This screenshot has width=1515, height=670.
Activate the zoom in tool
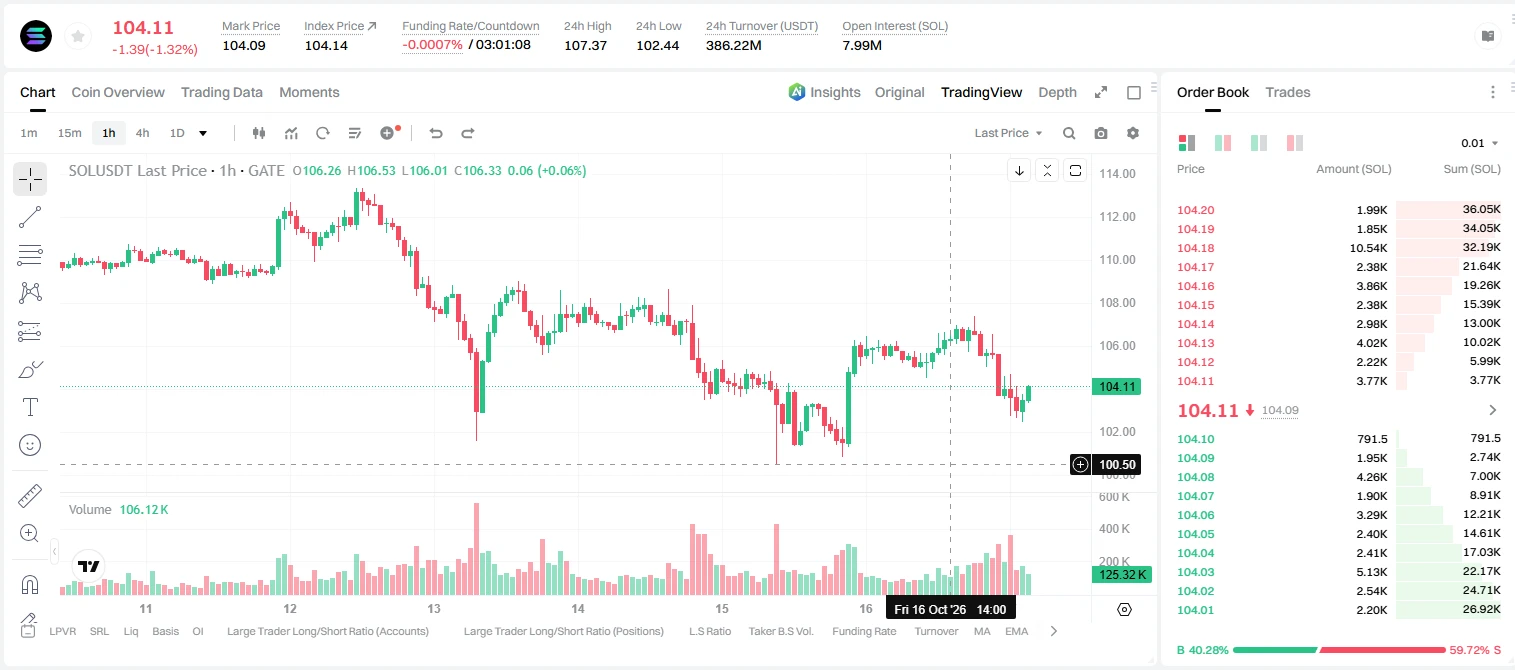30,534
